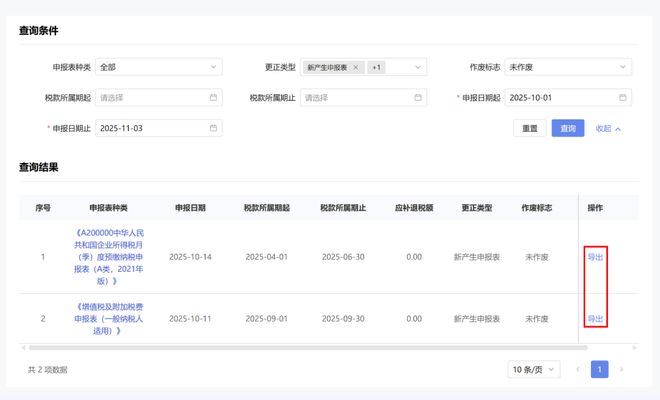Change page size via 10 条/页 selector
660x400 pixels.
pos(531,369)
